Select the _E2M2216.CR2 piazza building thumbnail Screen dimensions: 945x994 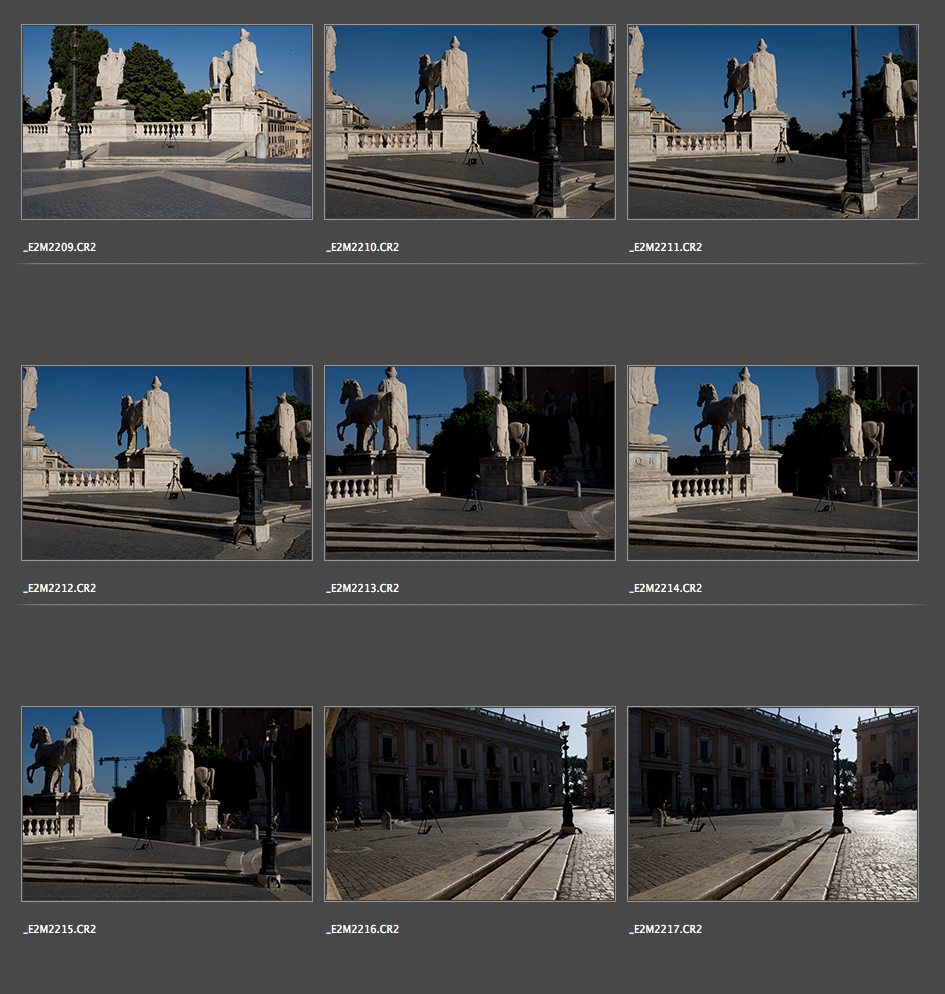(469, 804)
